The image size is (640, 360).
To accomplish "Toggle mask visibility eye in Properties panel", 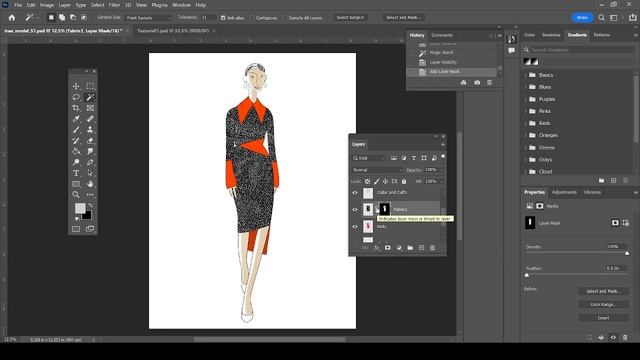I will (x=613, y=338).
